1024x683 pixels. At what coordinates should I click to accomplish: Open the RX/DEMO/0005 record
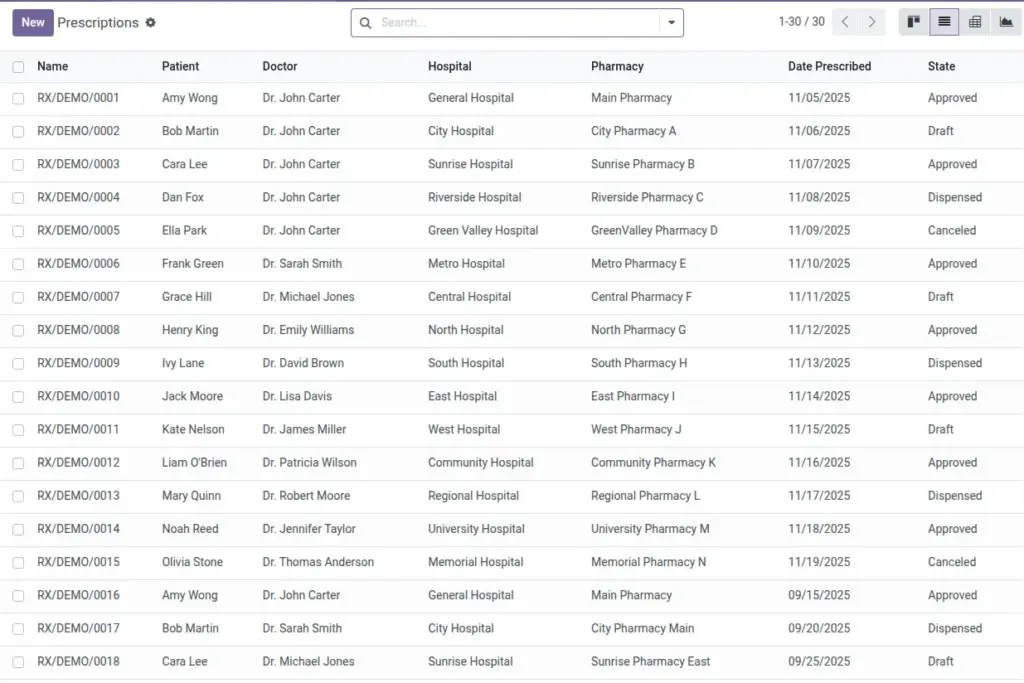click(x=78, y=230)
